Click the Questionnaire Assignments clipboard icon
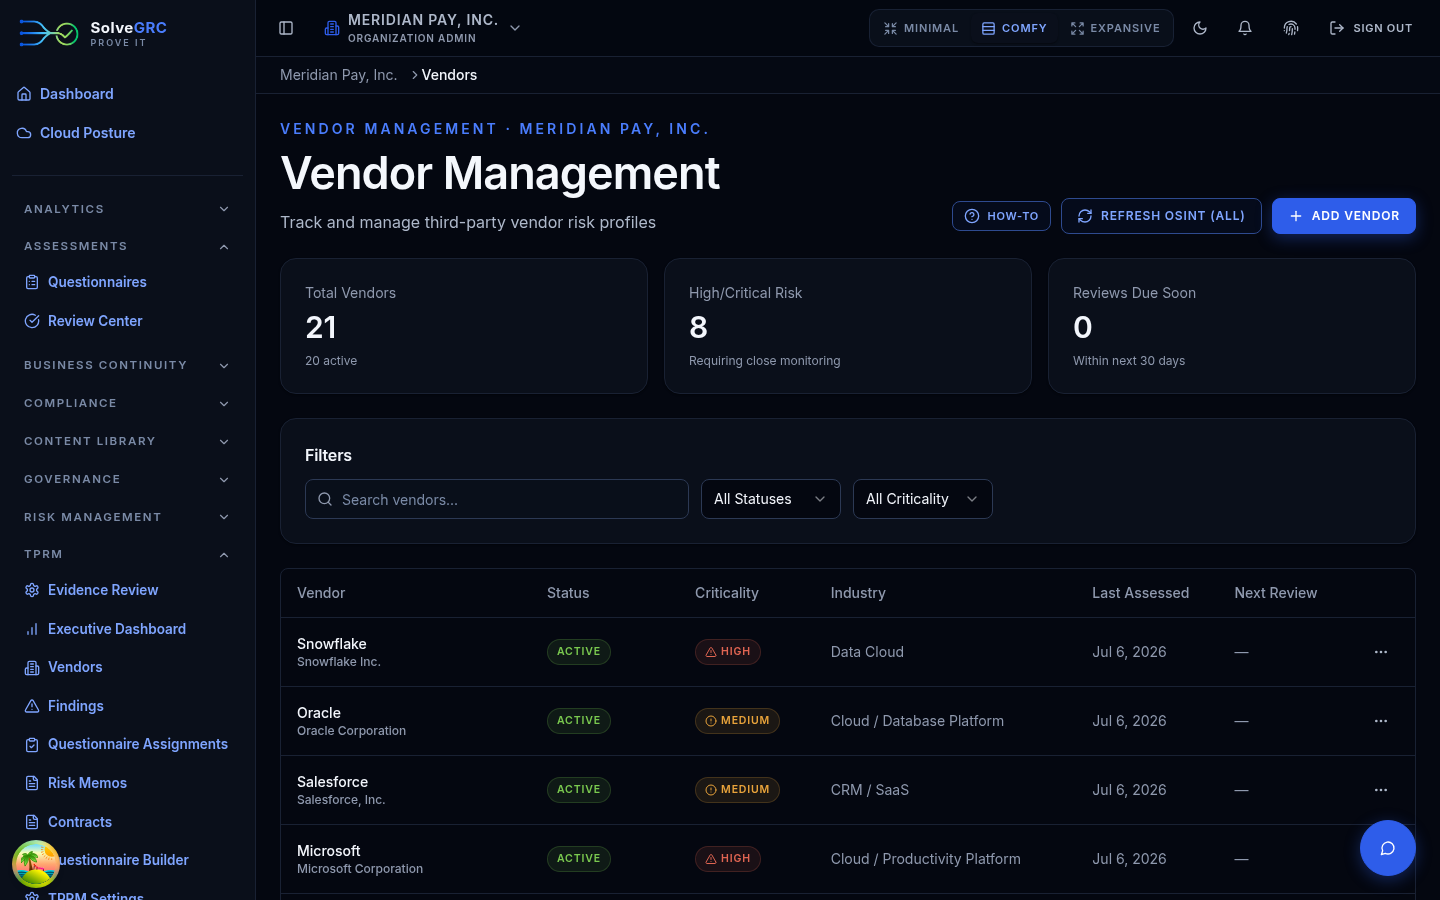 tap(32, 744)
